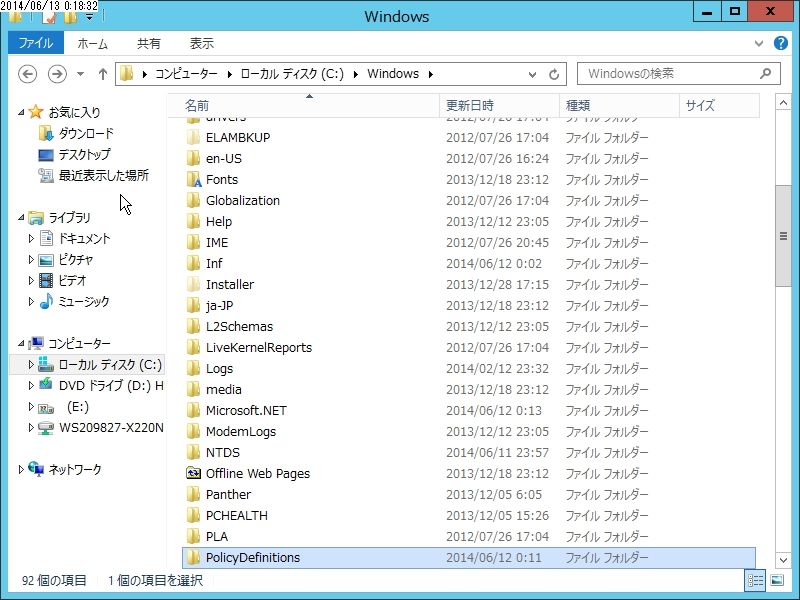Click the Fonts folder icon

pyautogui.click(x=193, y=180)
